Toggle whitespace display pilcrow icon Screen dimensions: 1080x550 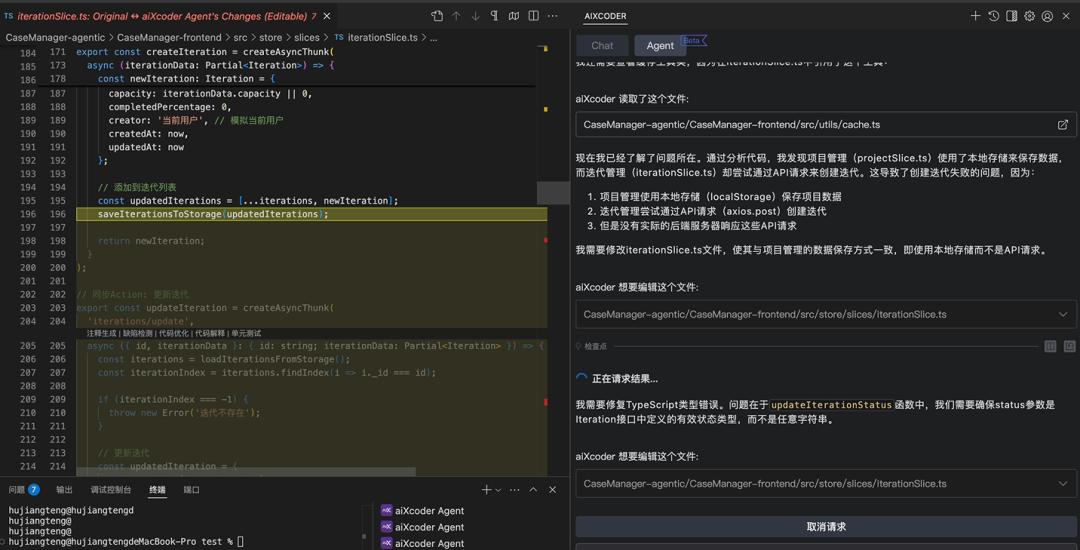pos(494,16)
